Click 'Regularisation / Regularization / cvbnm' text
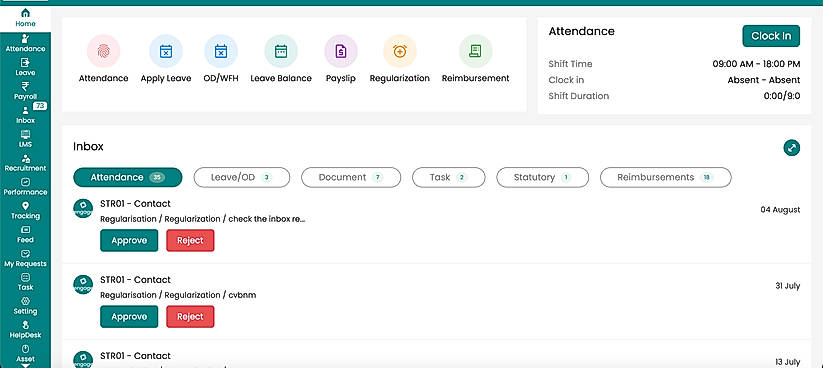823x368 pixels. coord(178,295)
